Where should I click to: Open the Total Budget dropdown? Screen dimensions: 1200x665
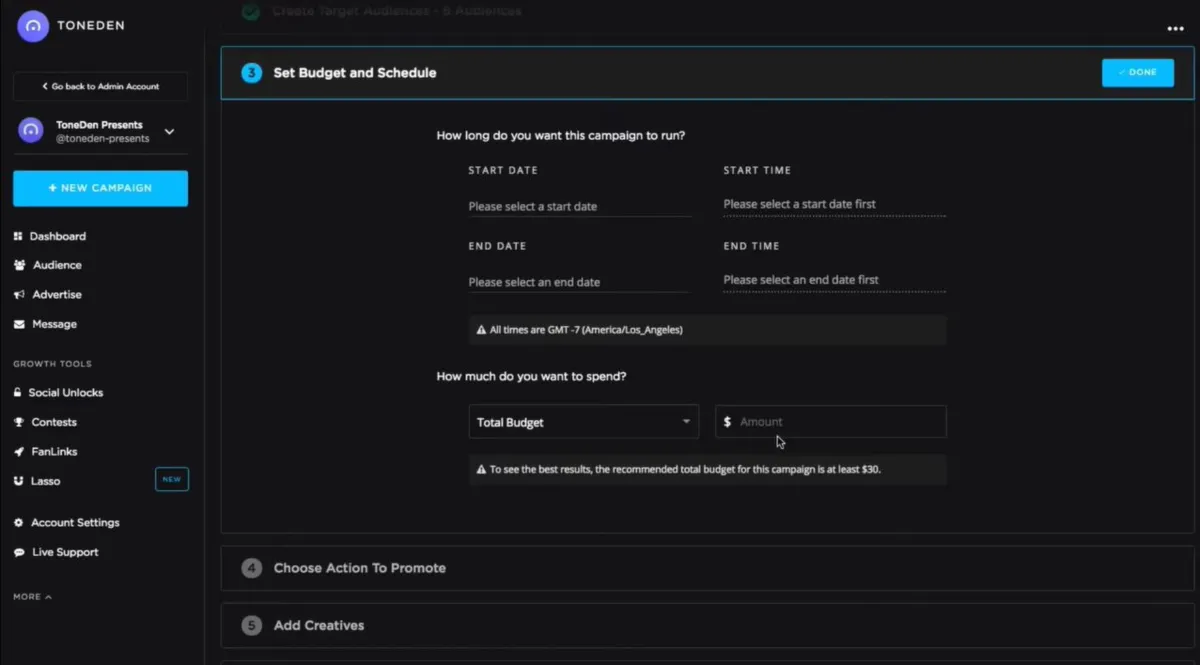pos(583,422)
